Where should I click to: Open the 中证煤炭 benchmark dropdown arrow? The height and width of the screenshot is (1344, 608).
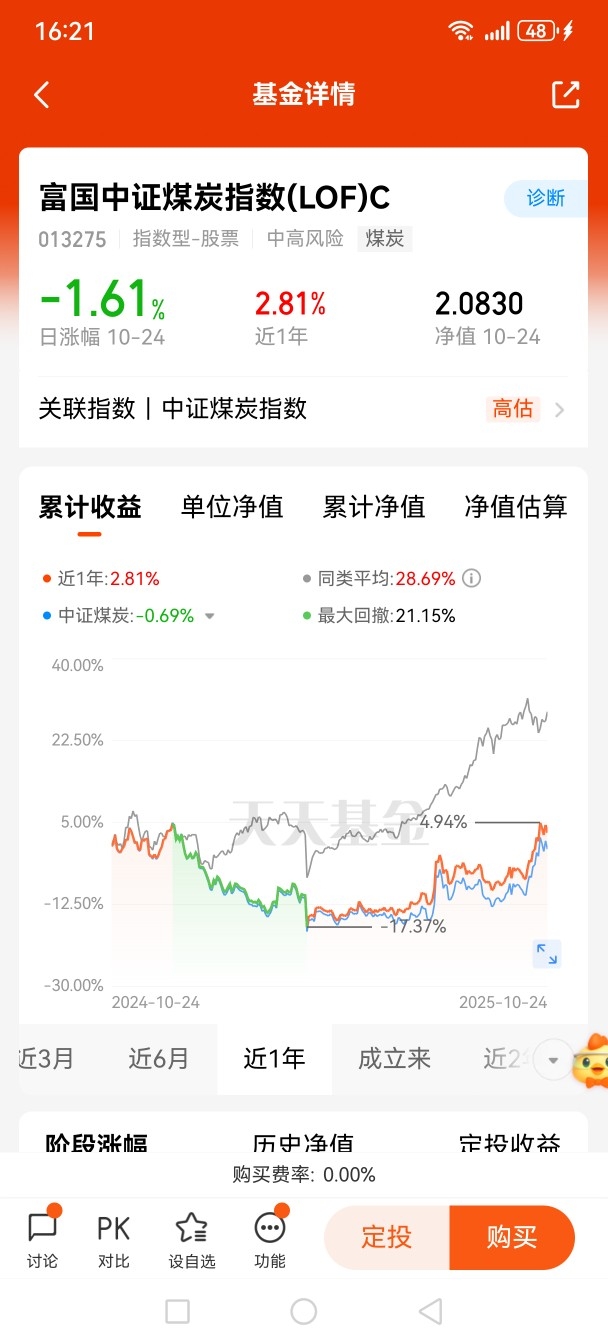(x=209, y=616)
